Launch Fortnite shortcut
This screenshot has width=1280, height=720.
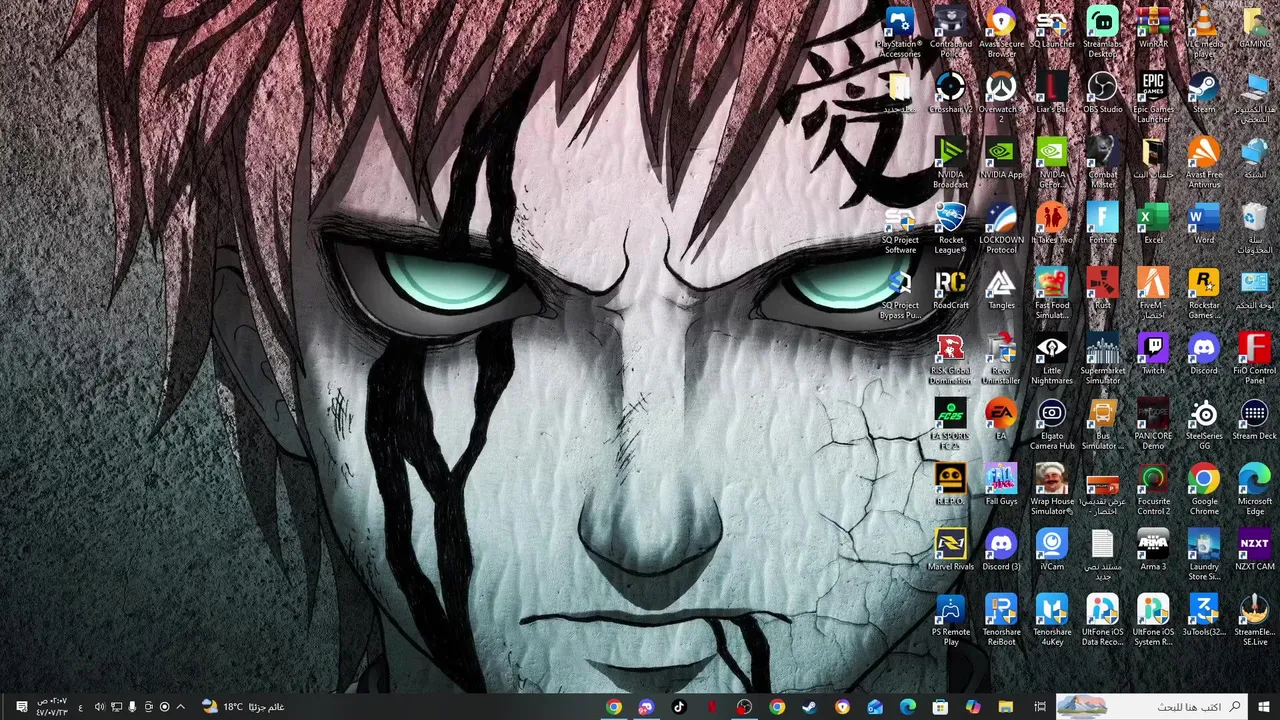1103,224
